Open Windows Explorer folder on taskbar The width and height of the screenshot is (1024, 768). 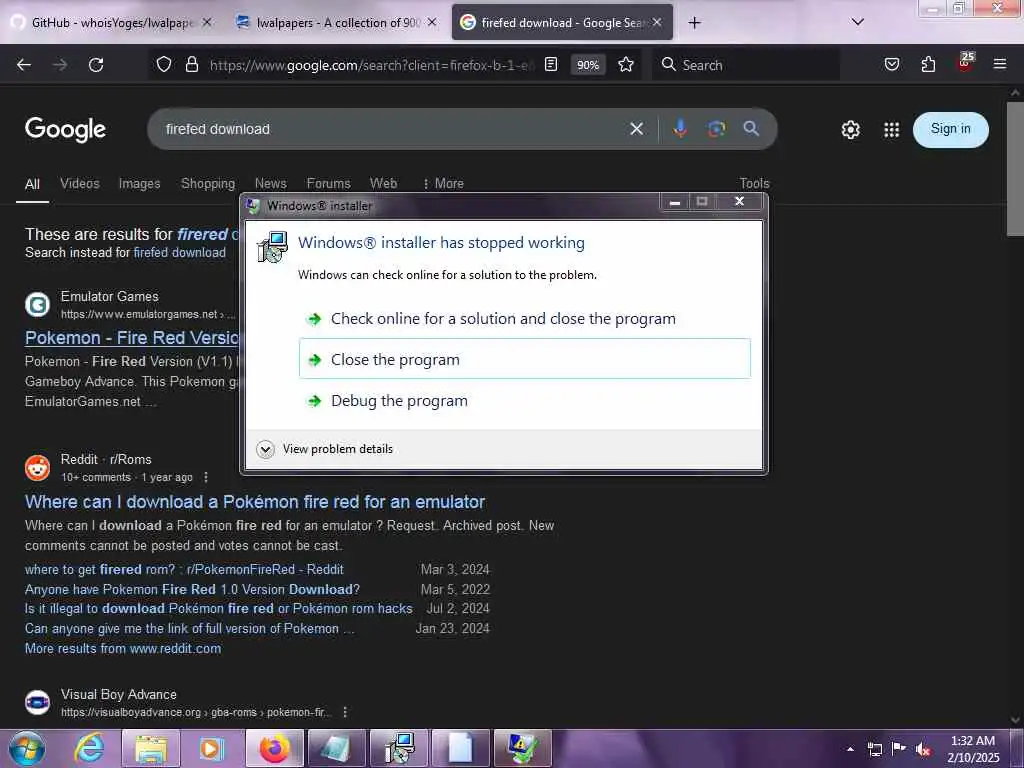point(151,748)
